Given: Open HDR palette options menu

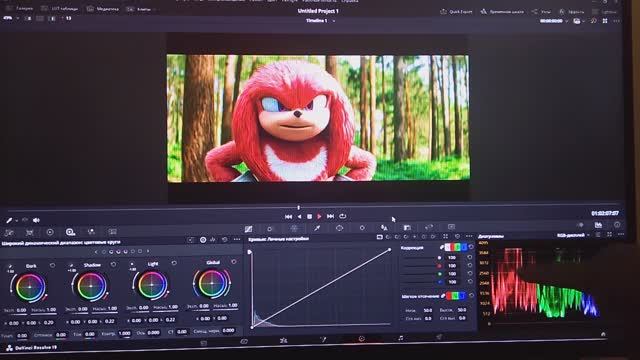Looking at the screenshot, I should point(237,239).
